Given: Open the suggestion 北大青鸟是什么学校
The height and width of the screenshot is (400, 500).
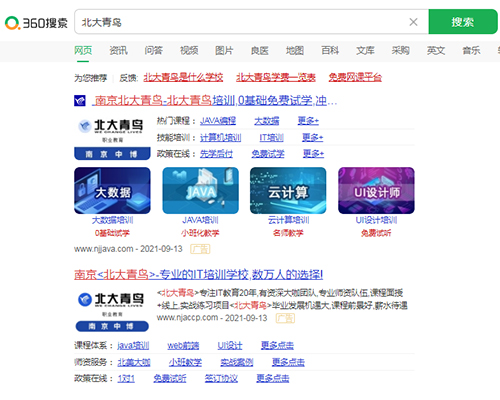Looking at the screenshot, I should (183, 78).
